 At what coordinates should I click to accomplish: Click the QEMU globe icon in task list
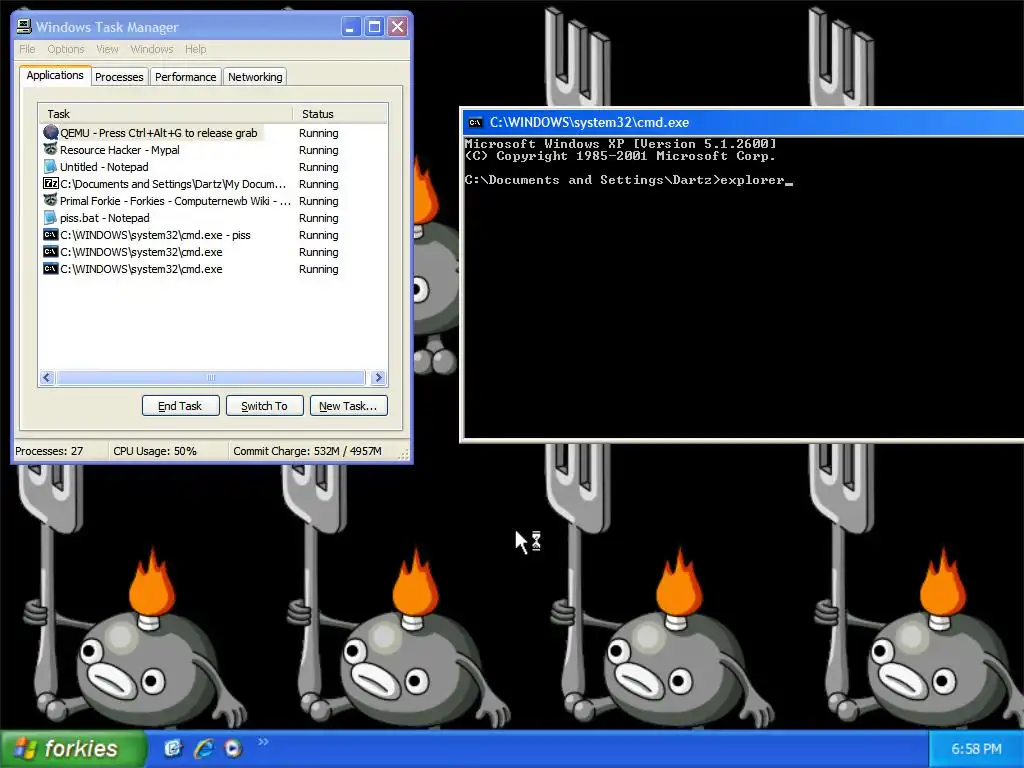[51, 133]
